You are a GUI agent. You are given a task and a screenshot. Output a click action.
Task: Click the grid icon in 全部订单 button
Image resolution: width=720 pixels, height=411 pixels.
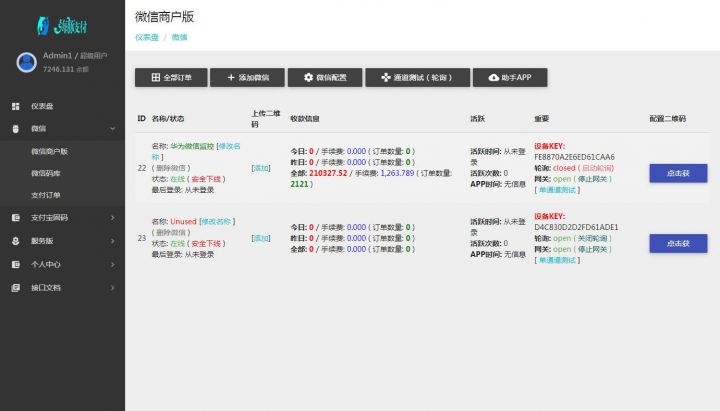(x=156, y=77)
